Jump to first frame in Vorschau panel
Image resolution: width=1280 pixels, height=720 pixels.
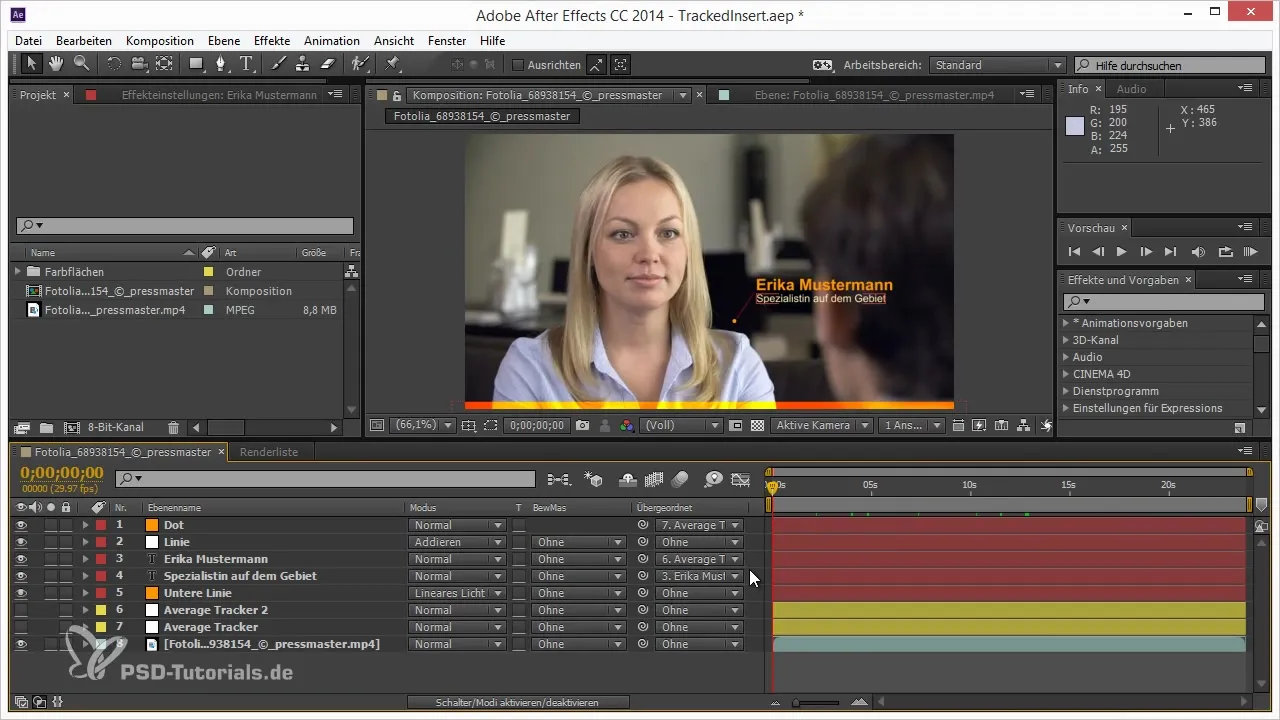tap(1074, 251)
